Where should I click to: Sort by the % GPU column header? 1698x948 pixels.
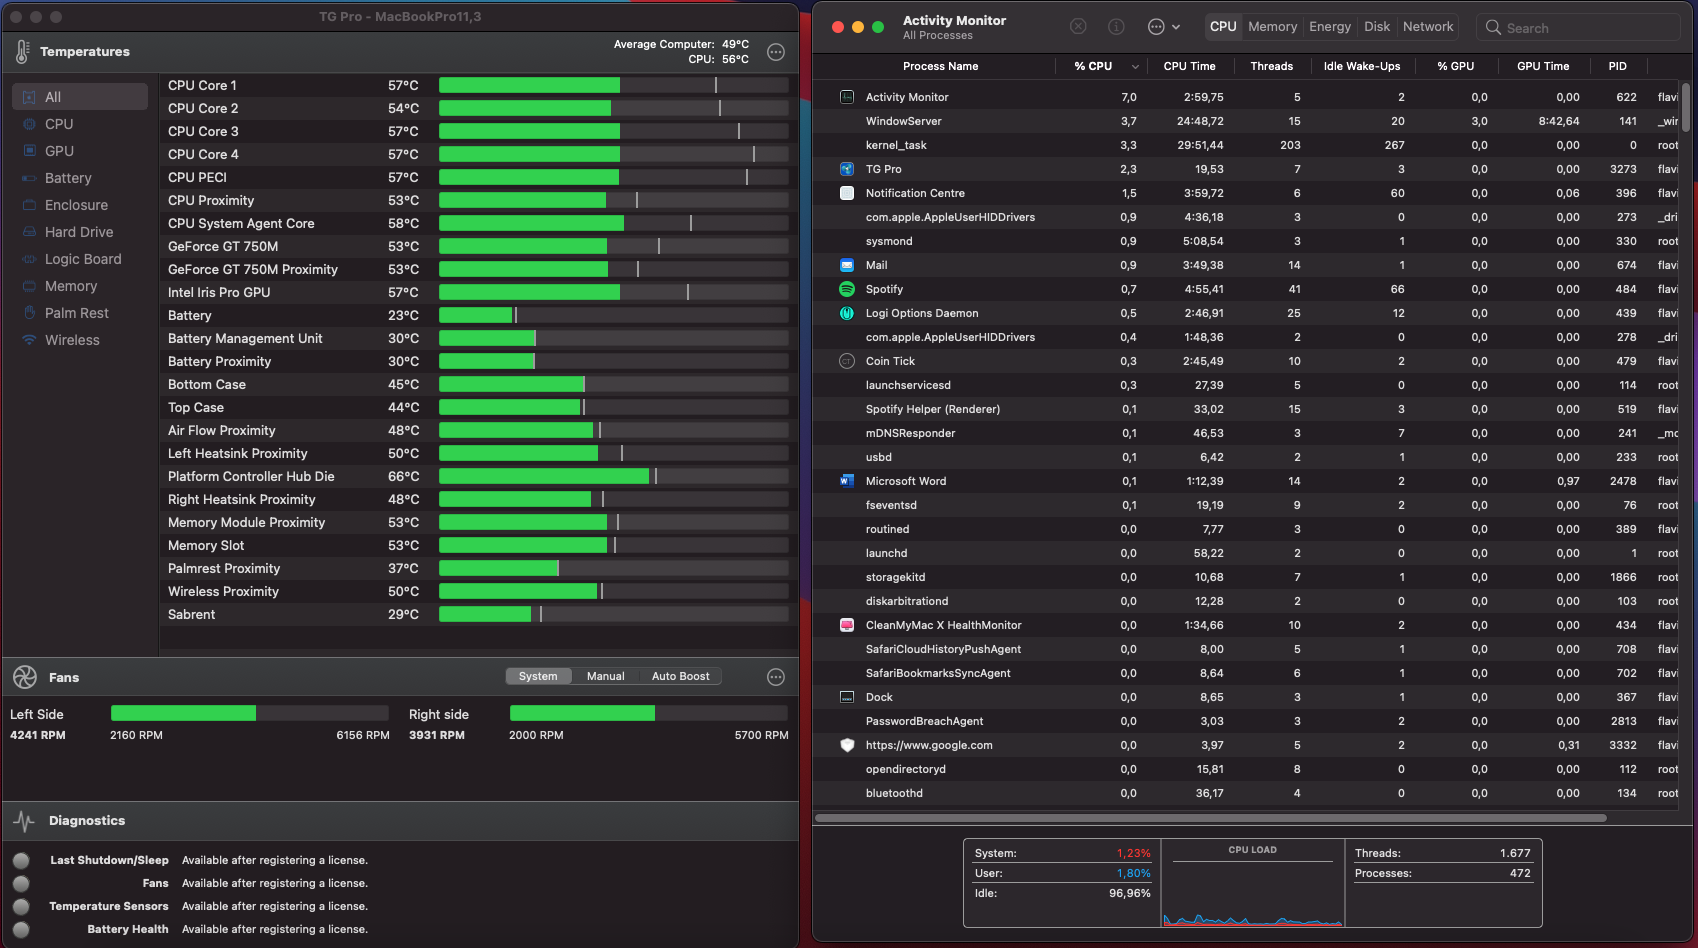coord(1455,66)
